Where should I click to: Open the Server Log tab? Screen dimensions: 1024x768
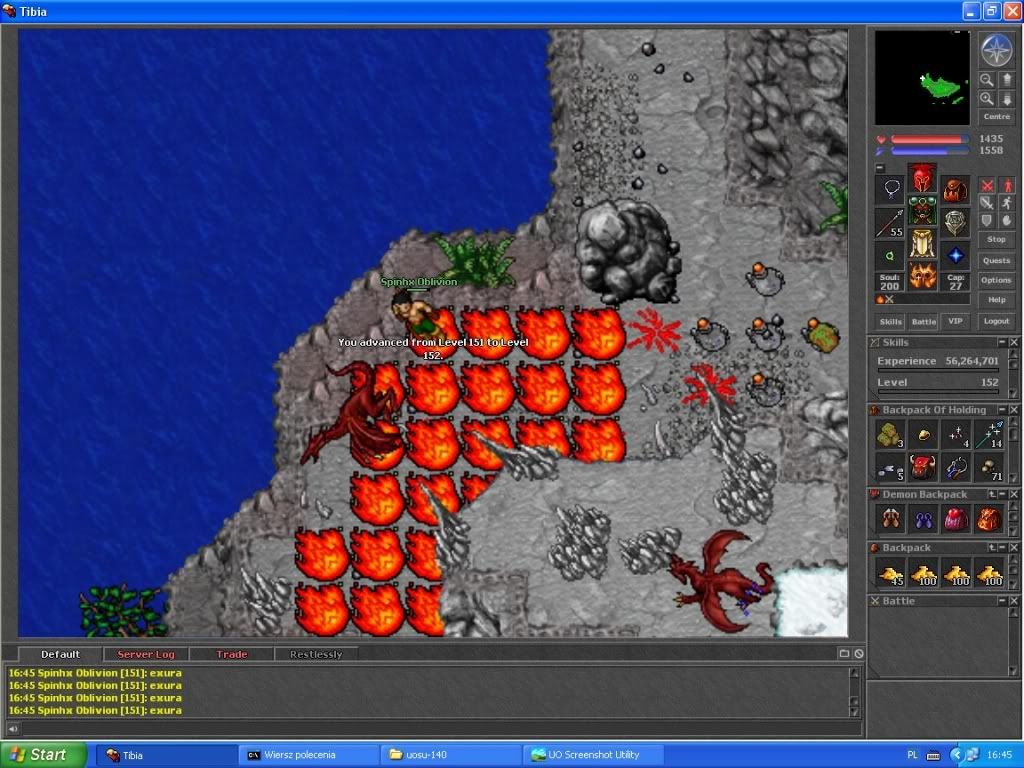pos(146,654)
